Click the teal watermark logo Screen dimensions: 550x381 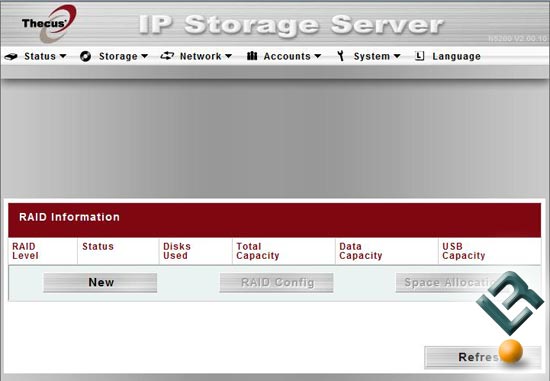coord(510,303)
